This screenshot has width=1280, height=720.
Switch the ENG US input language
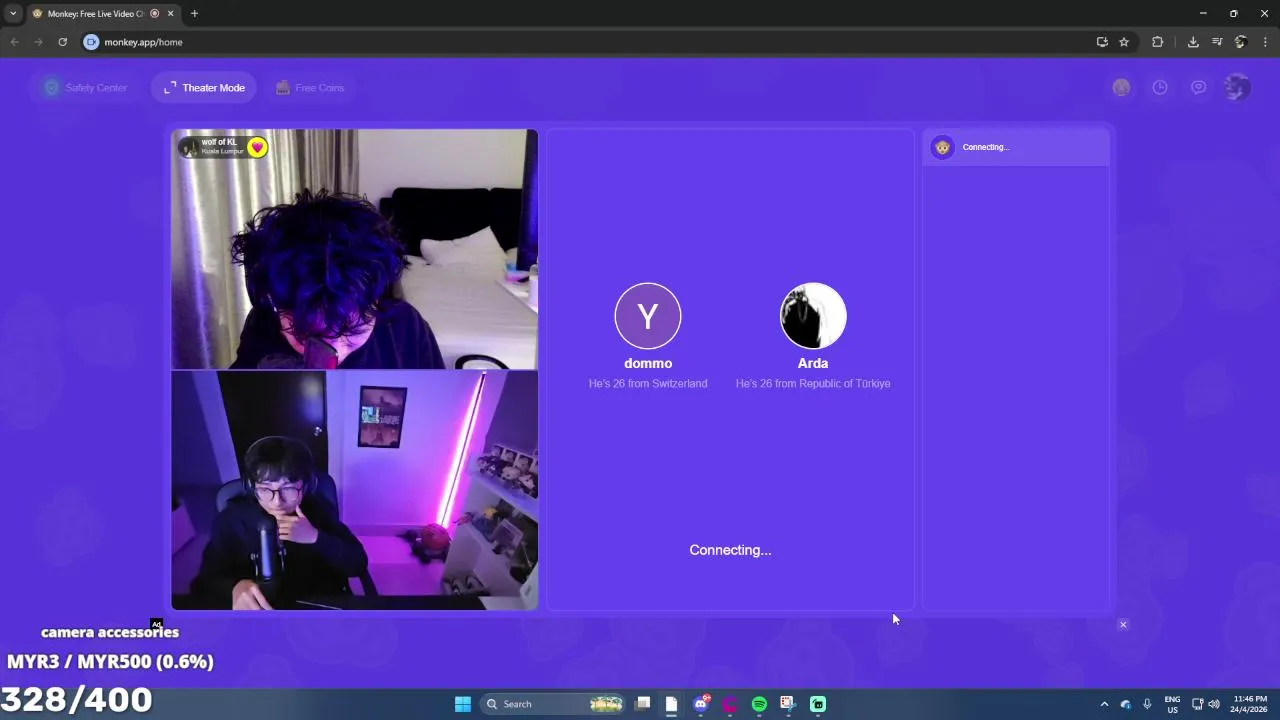tap(1172, 704)
